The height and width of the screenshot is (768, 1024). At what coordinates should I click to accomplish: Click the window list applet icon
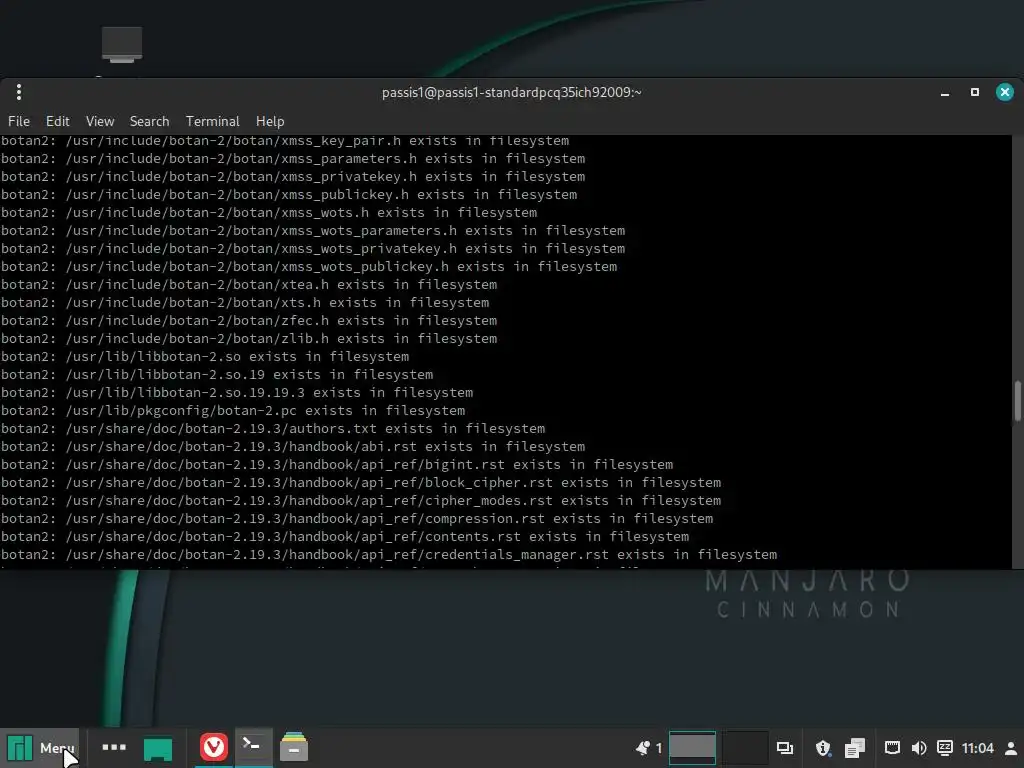(784, 748)
